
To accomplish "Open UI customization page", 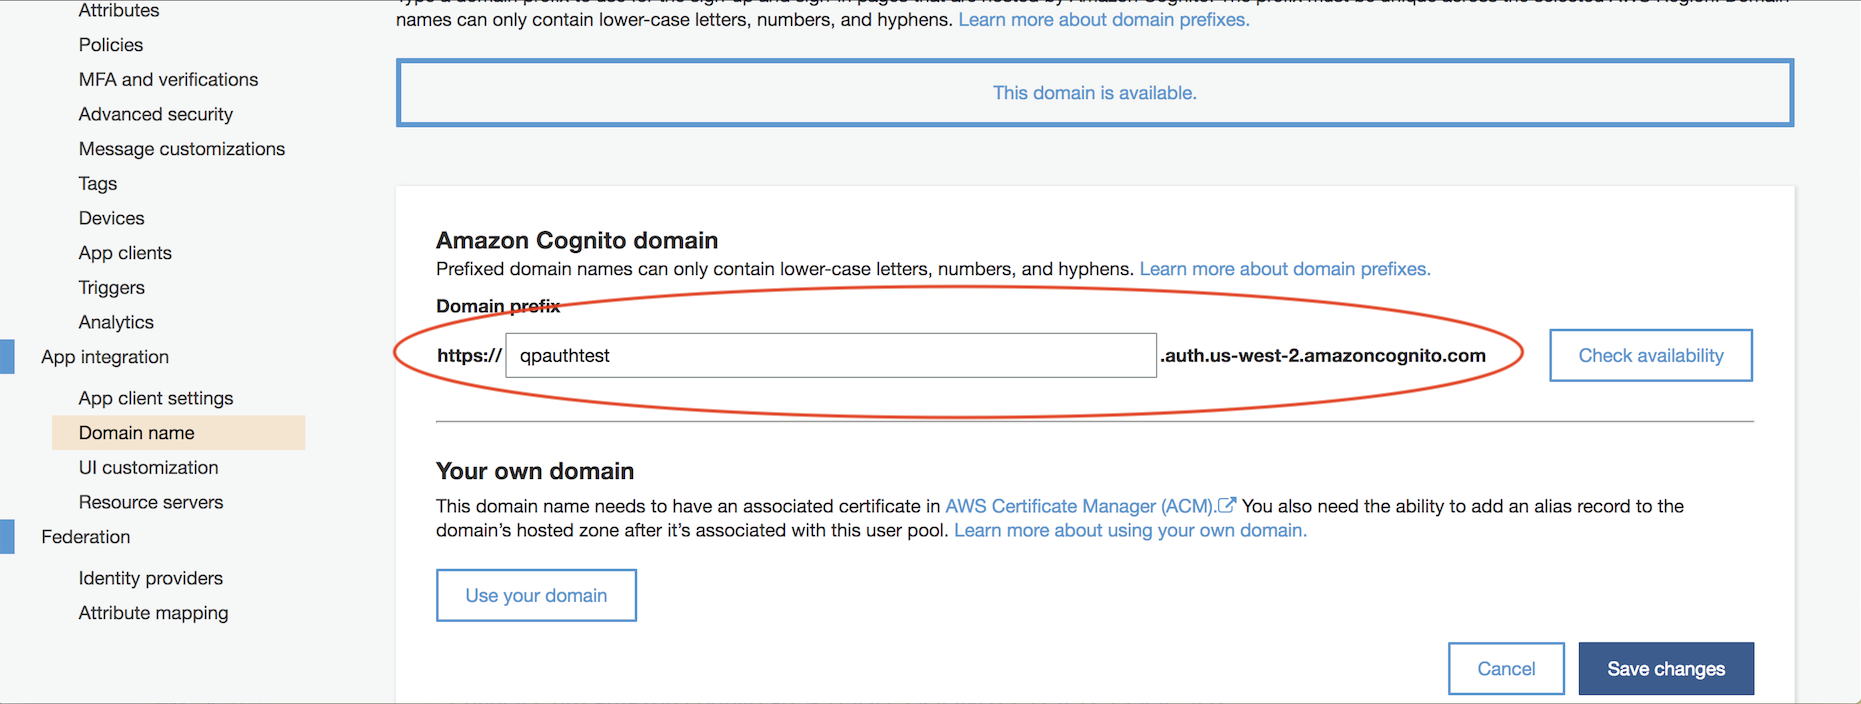I will coord(148,467).
